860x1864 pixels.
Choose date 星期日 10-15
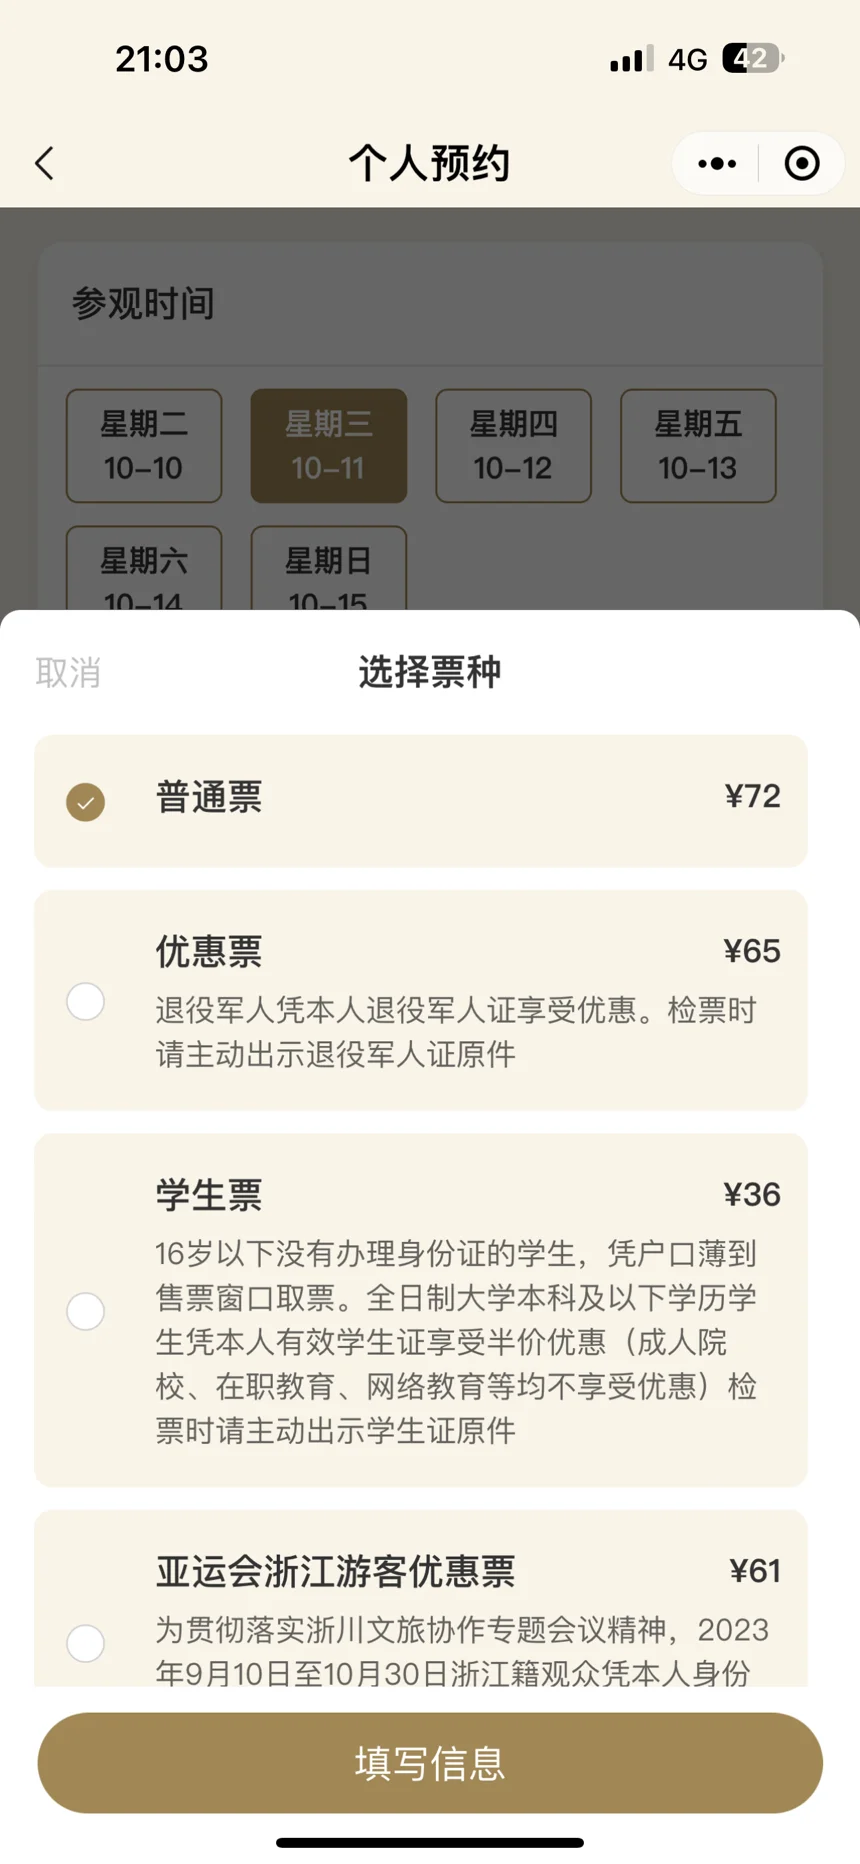click(329, 568)
